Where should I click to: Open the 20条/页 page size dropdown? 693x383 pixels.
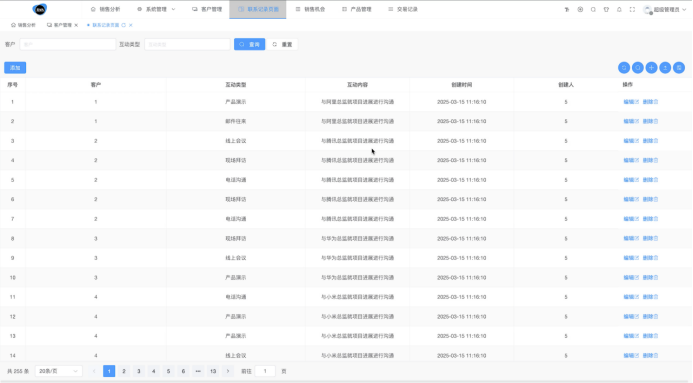[58, 371]
